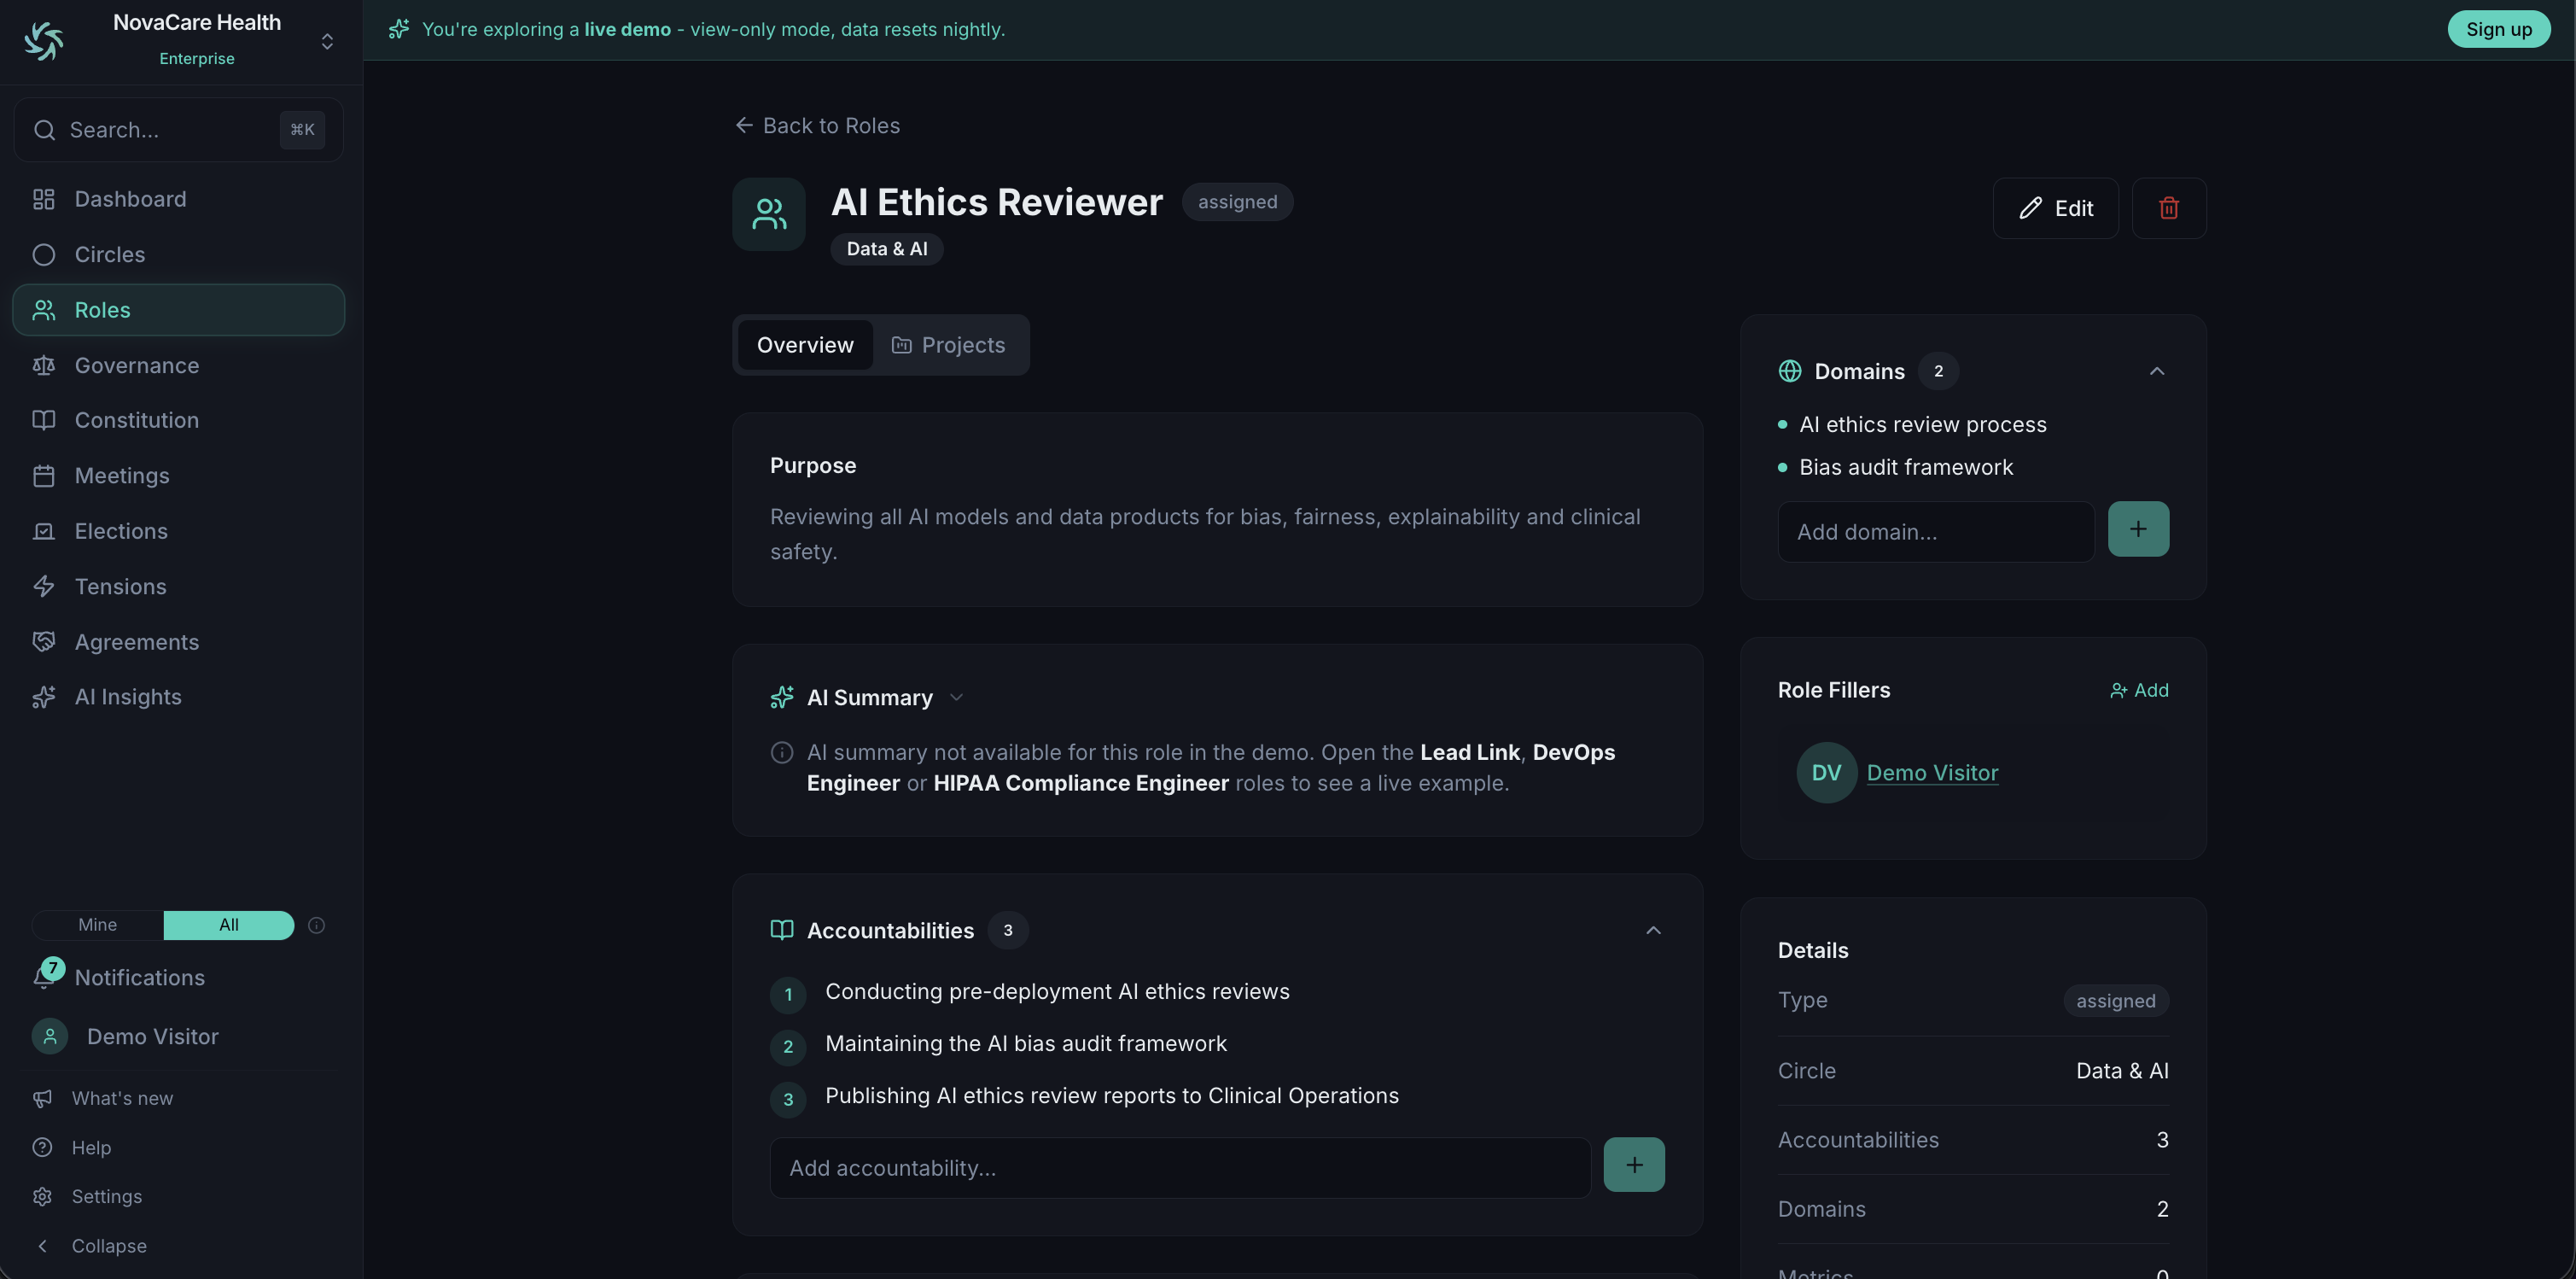Click the info icon beside Mine/All toggle
The image size is (2576, 1279).
316,925
